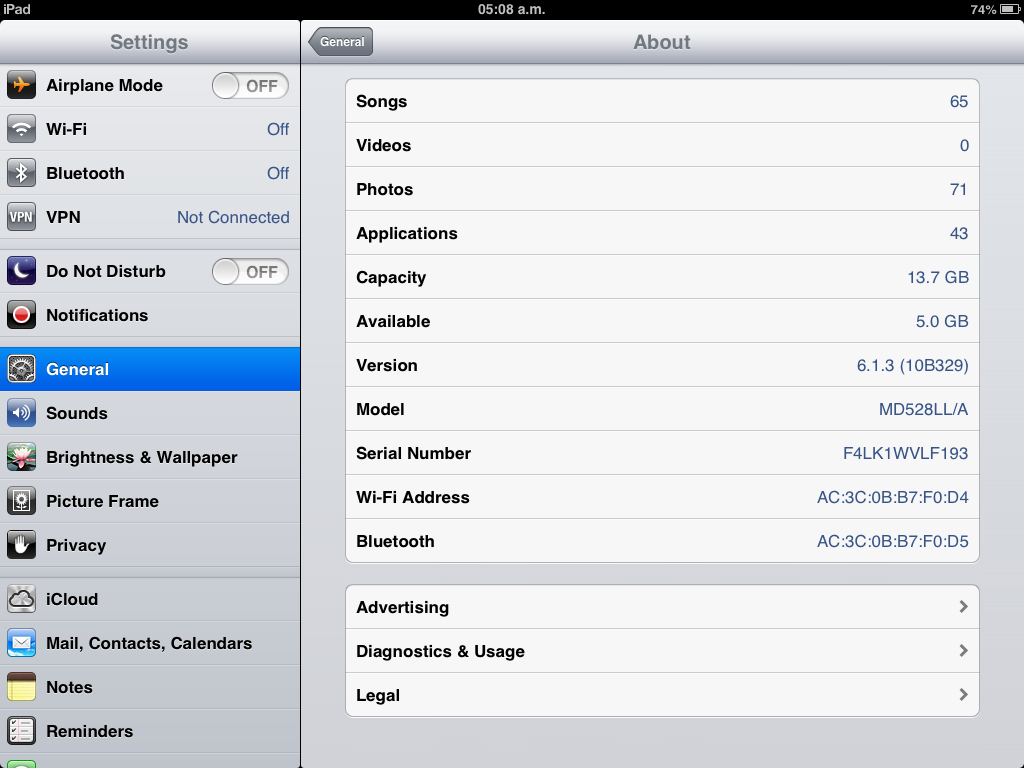Image resolution: width=1024 pixels, height=768 pixels.
Task: Tap Wi-Fi Address AC:3C:0B:B7:F0:D4
Action: point(893,497)
